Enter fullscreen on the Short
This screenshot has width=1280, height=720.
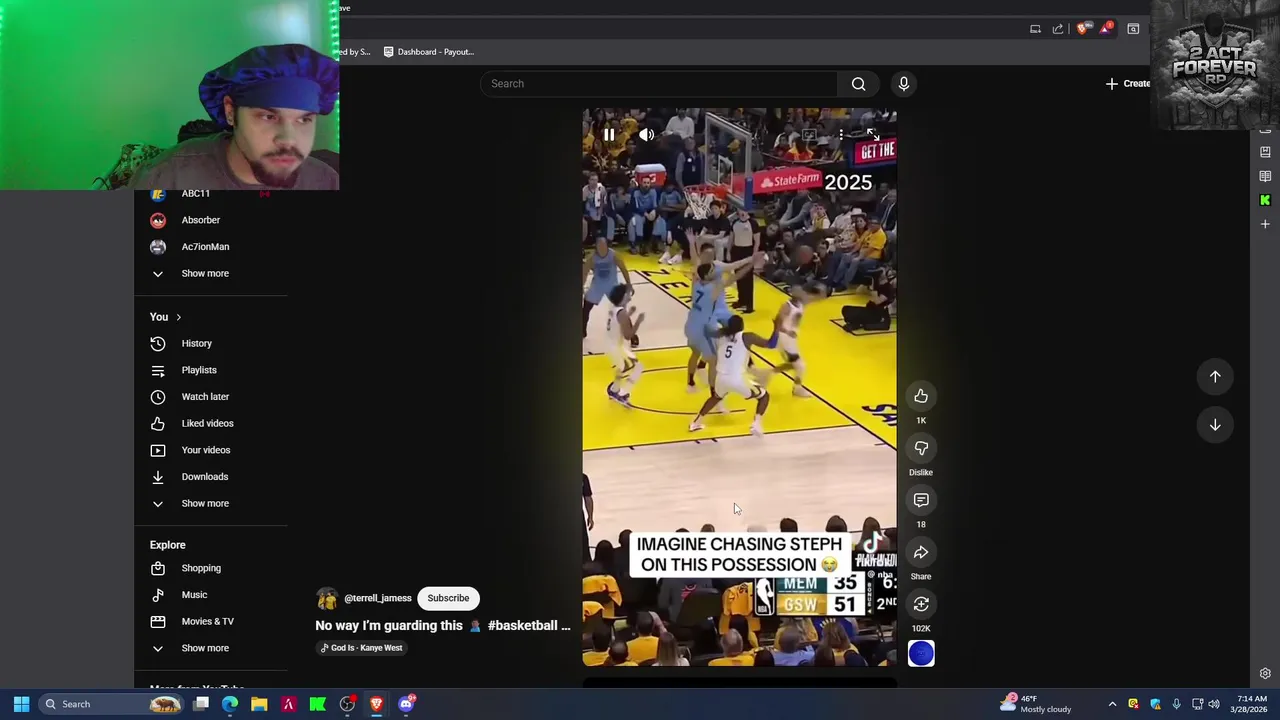tap(872, 134)
